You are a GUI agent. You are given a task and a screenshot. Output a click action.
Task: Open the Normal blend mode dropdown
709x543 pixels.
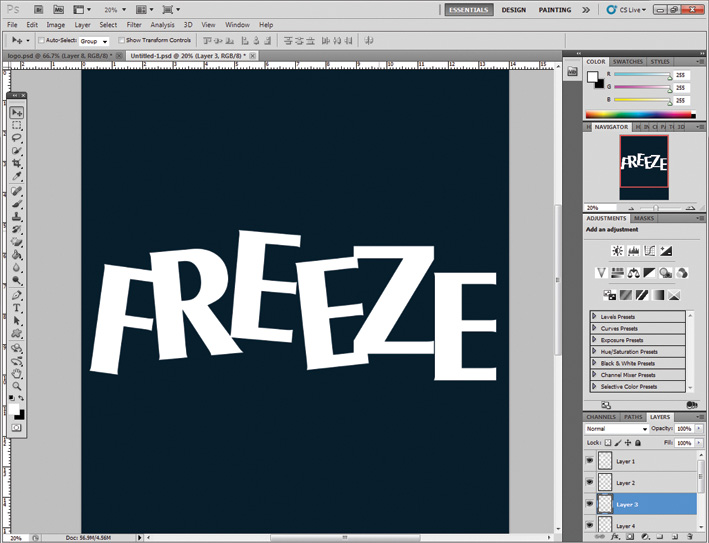tap(616, 428)
